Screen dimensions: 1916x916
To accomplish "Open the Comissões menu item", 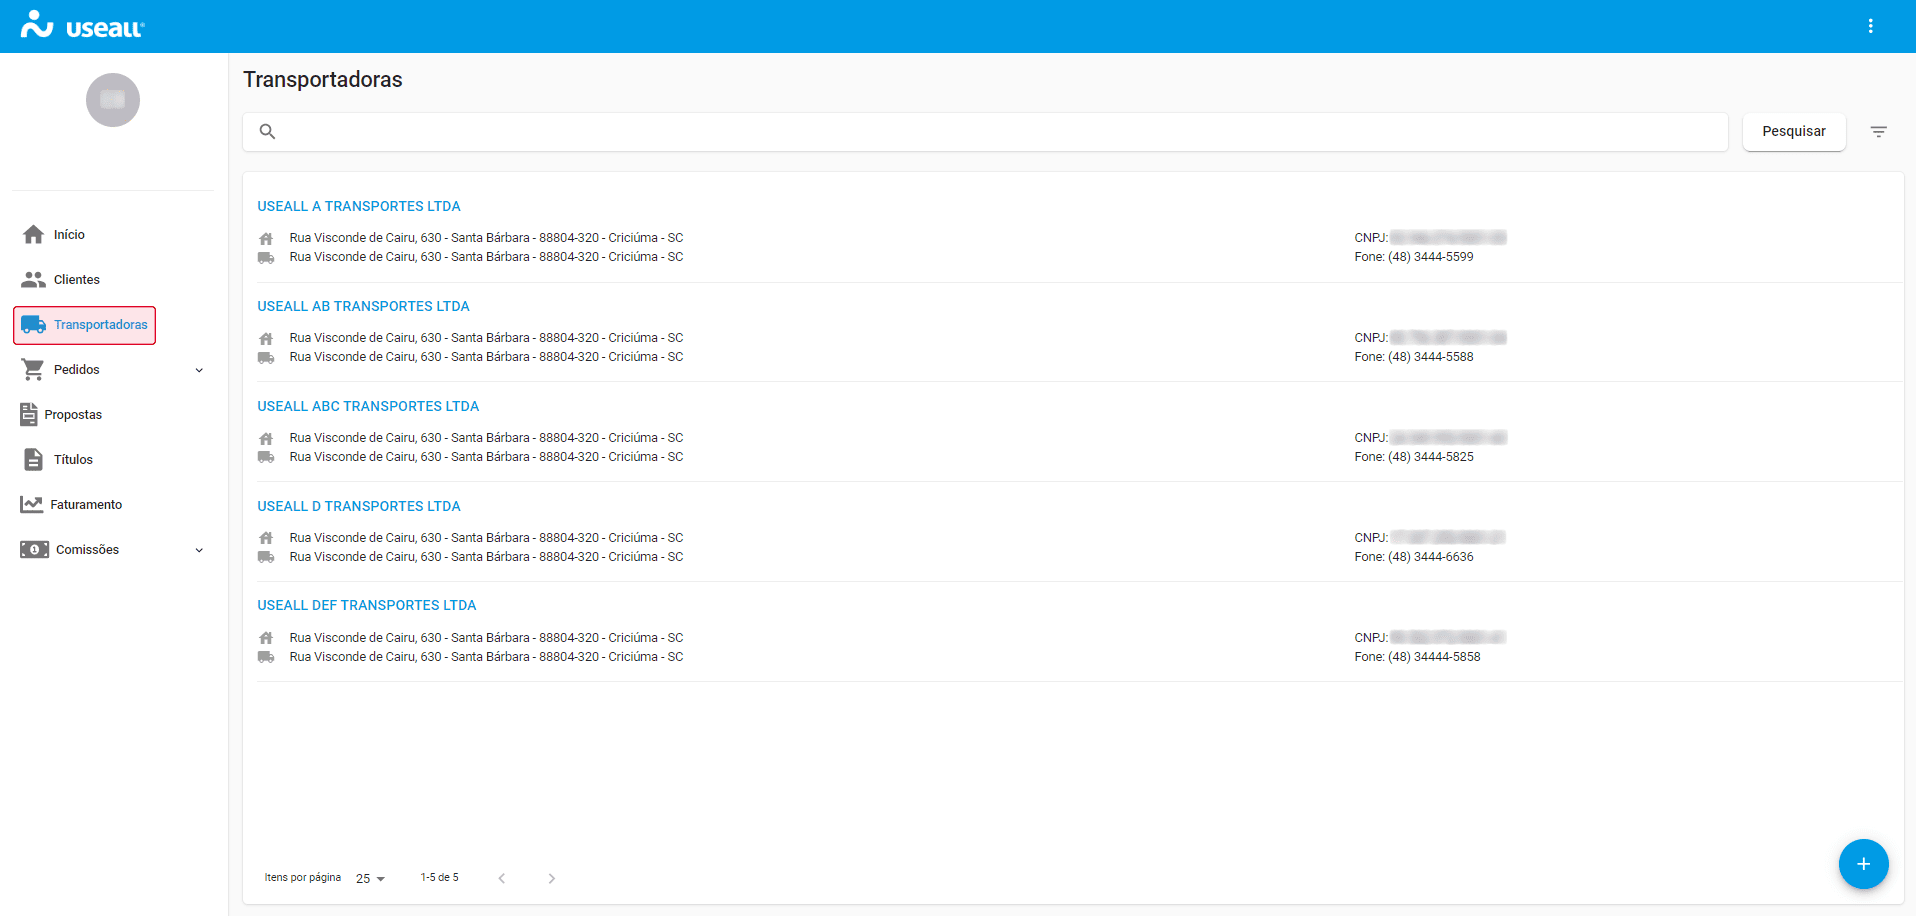I will [87, 550].
